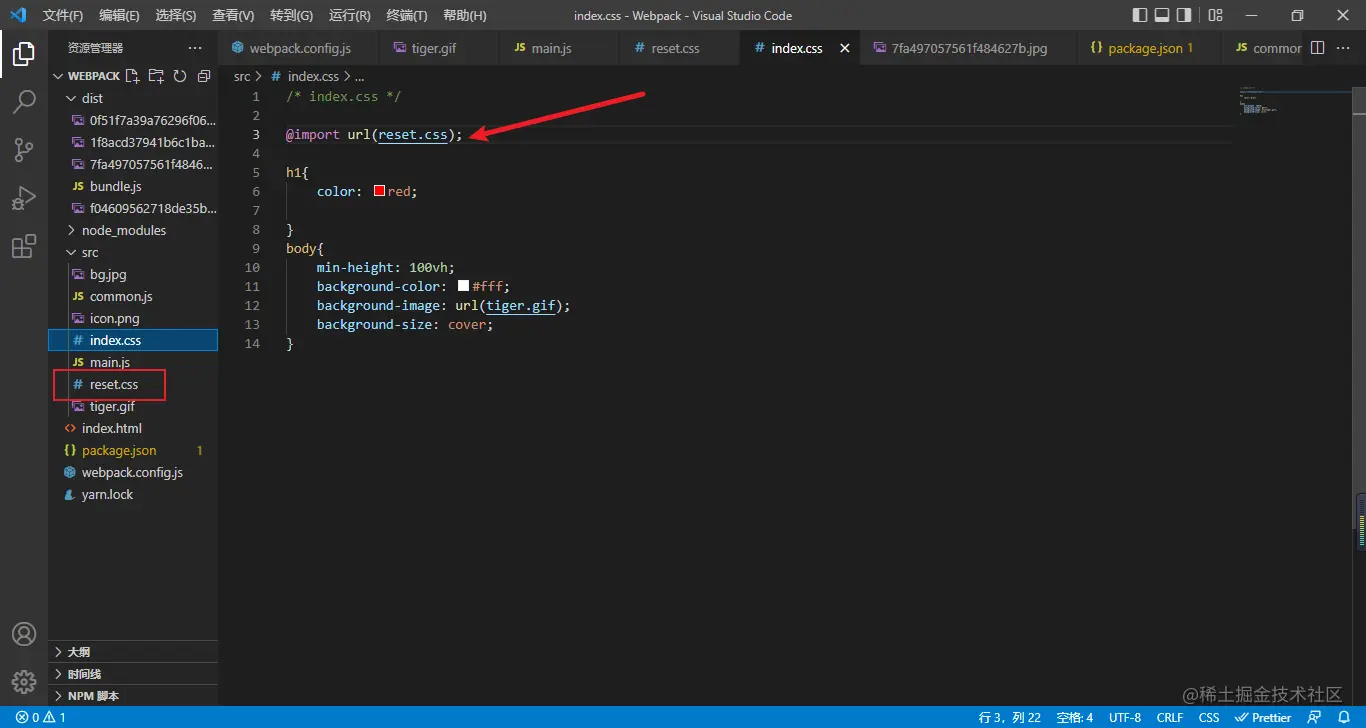Open explorer panel more actions ellipsis
This screenshot has width=1366, height=728.
(x=195, y=48)
